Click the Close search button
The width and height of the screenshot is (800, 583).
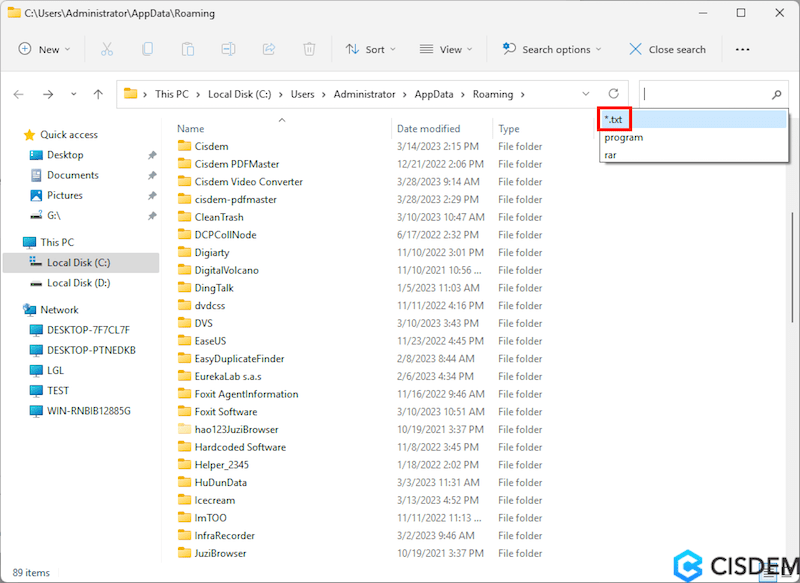click(667, 49)
